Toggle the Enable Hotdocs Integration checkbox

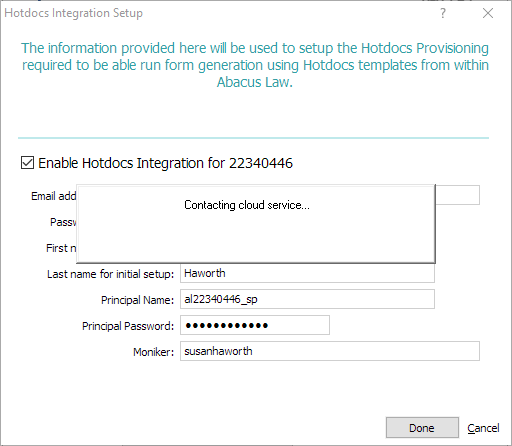coord(27,163)
